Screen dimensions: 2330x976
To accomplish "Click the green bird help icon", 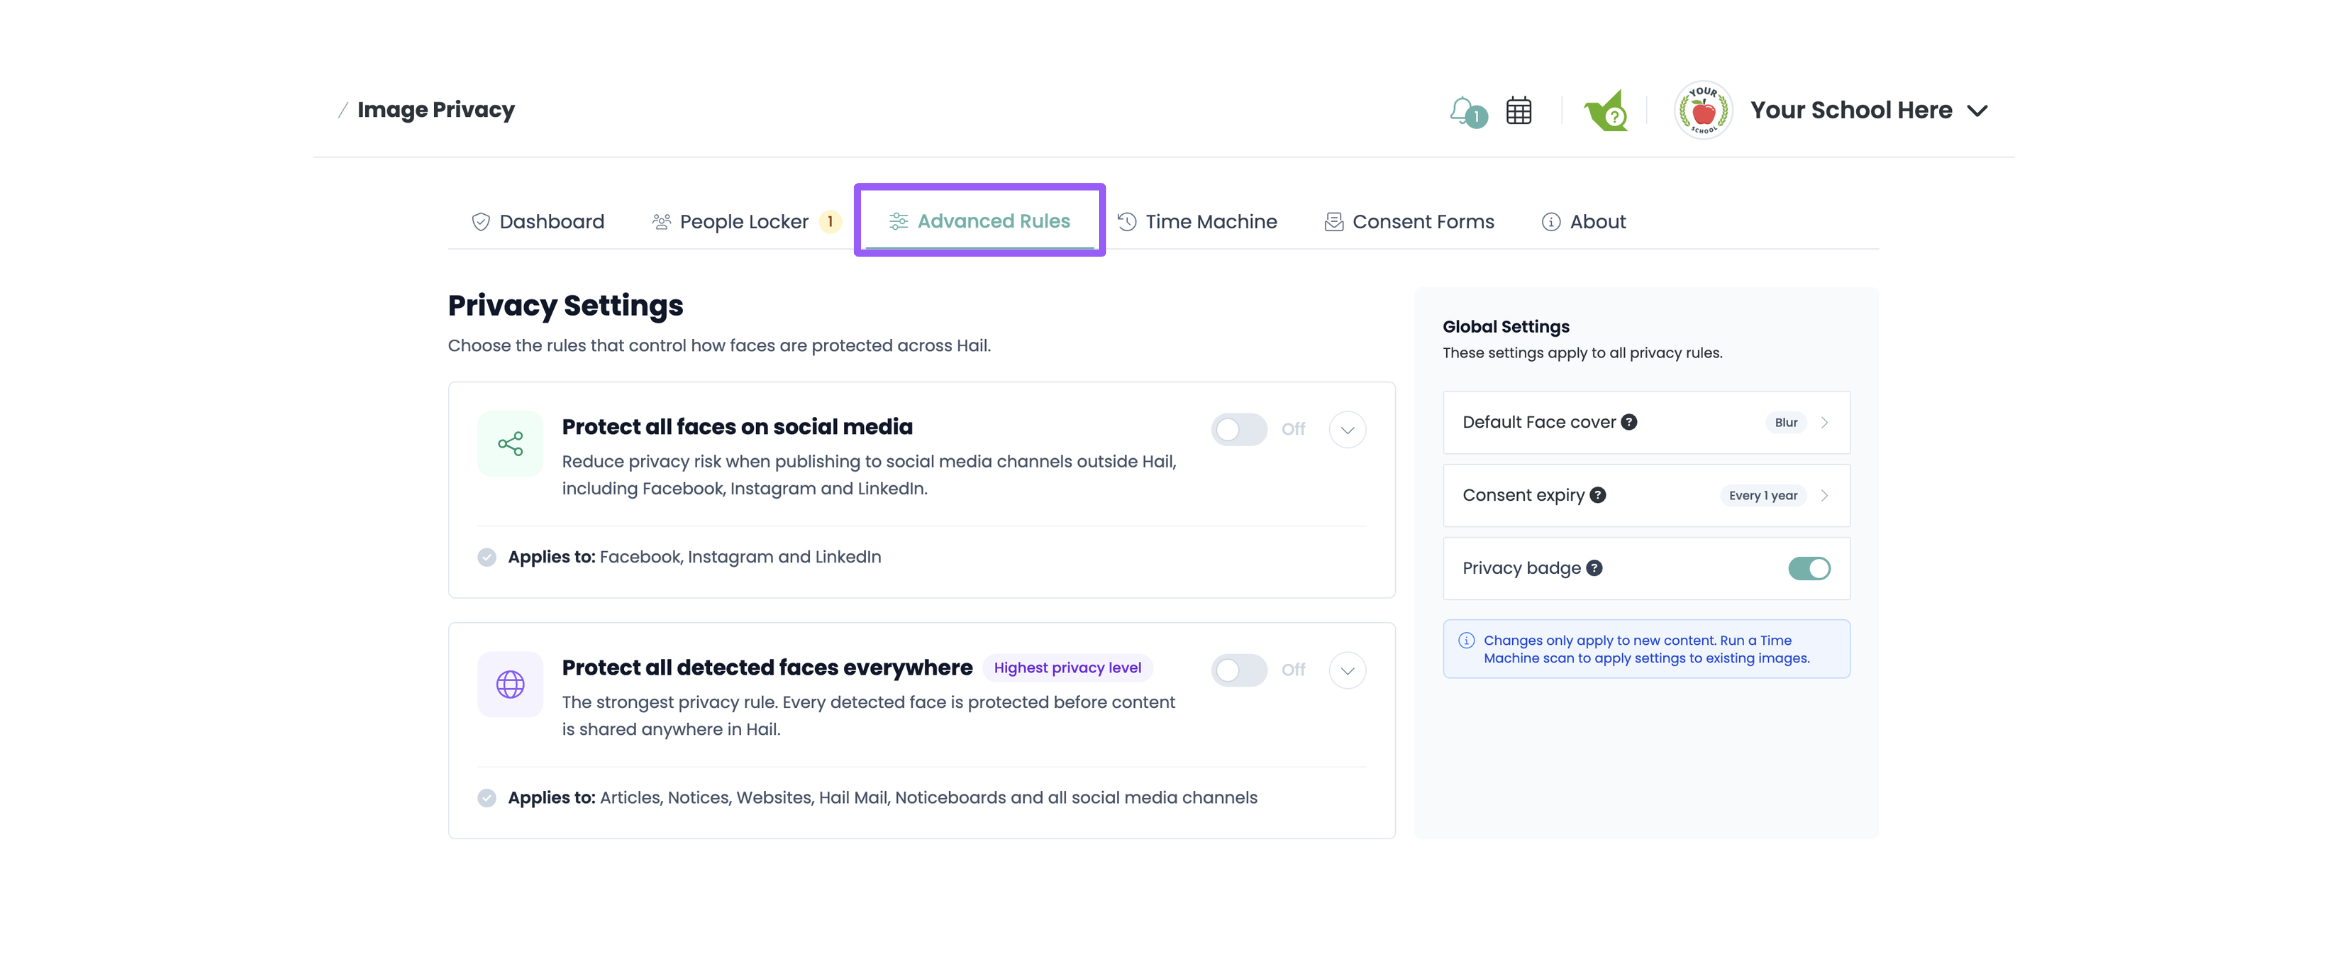I will (x=1606, y=111).
